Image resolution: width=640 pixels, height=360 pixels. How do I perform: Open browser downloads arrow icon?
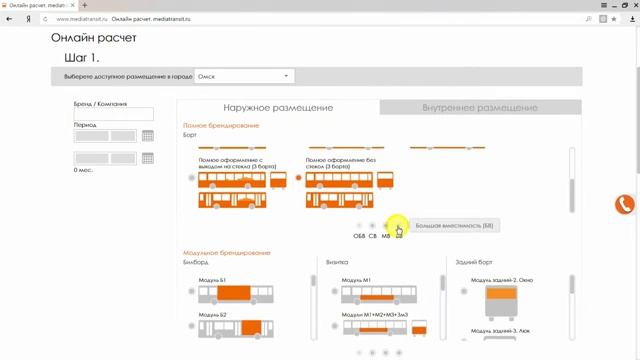632,19
